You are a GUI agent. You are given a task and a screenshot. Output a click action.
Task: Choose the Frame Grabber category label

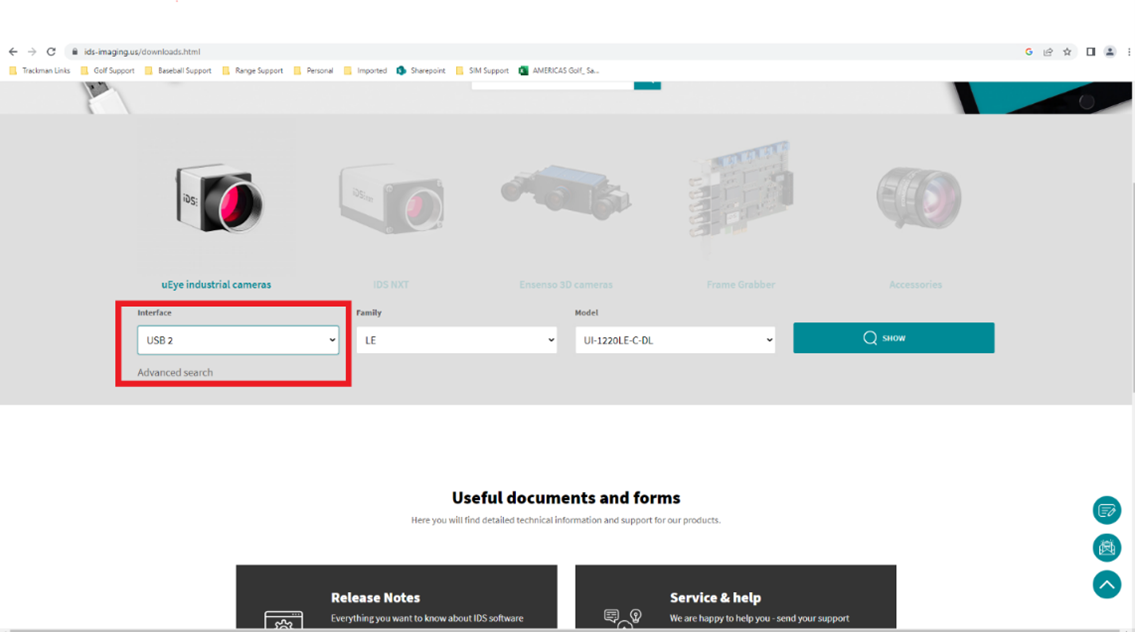point(741,285)
